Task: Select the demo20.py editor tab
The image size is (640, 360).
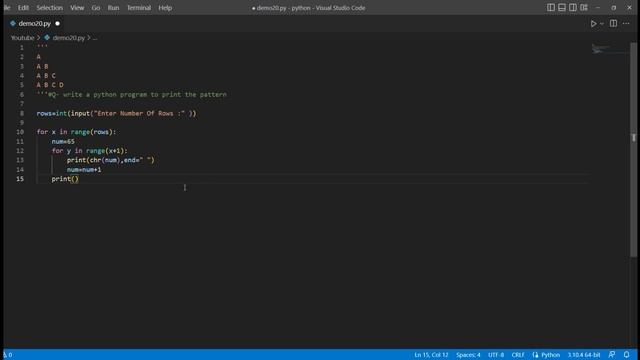Action: point(35,24)
